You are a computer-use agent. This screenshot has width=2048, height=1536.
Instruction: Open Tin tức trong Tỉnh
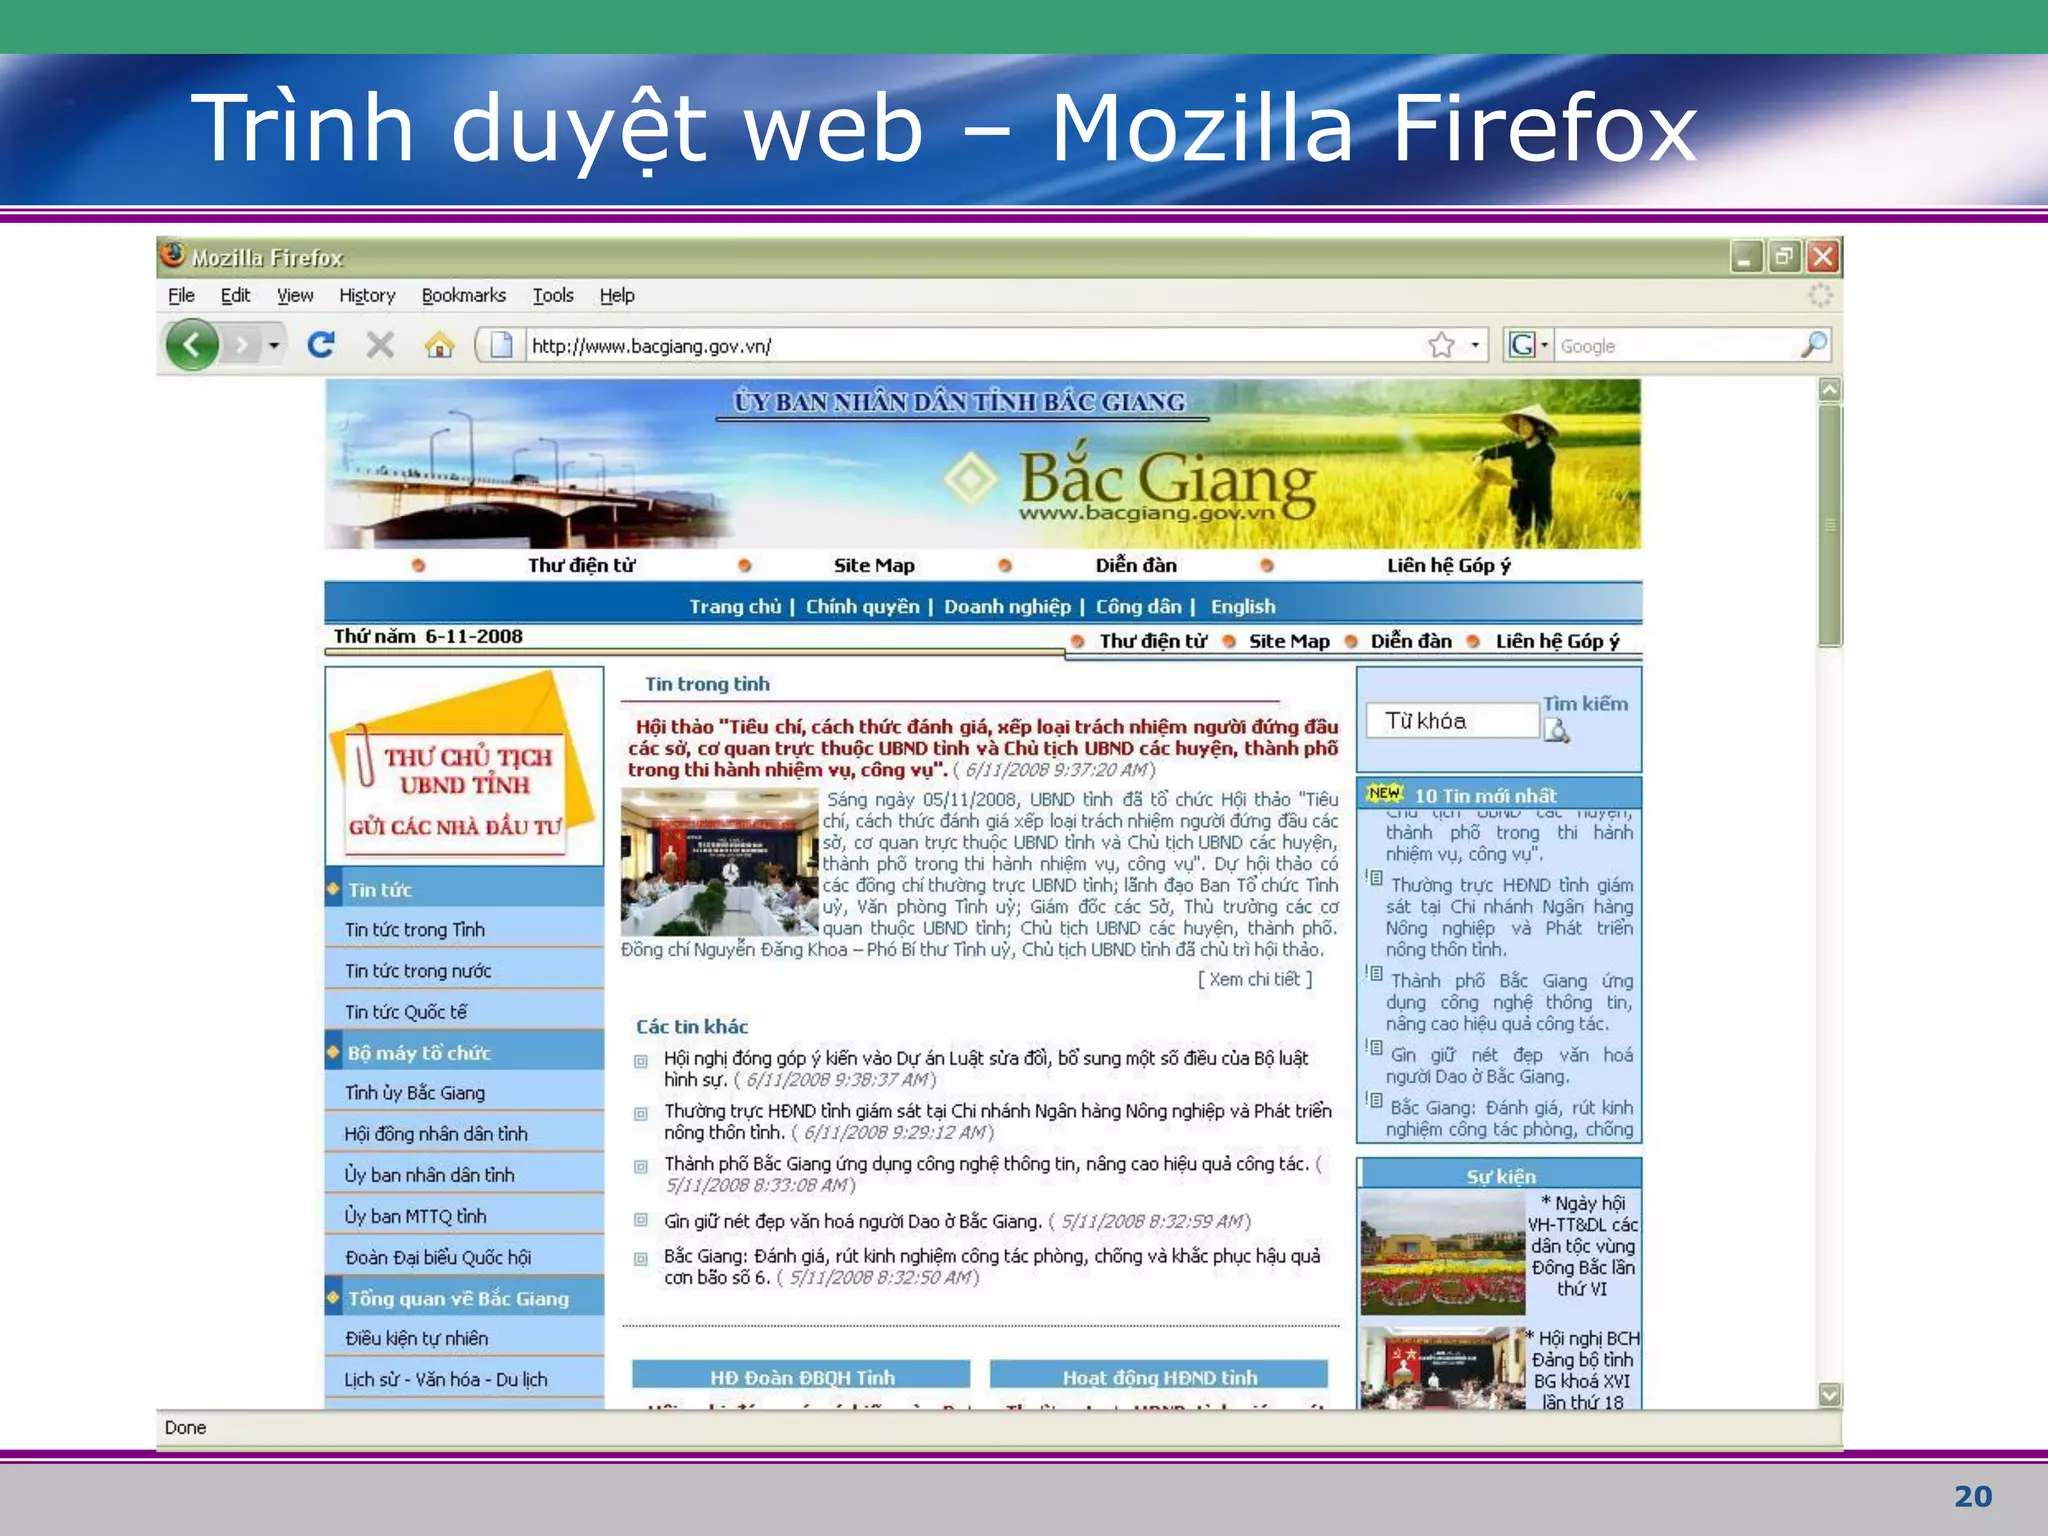coord(415,930)
